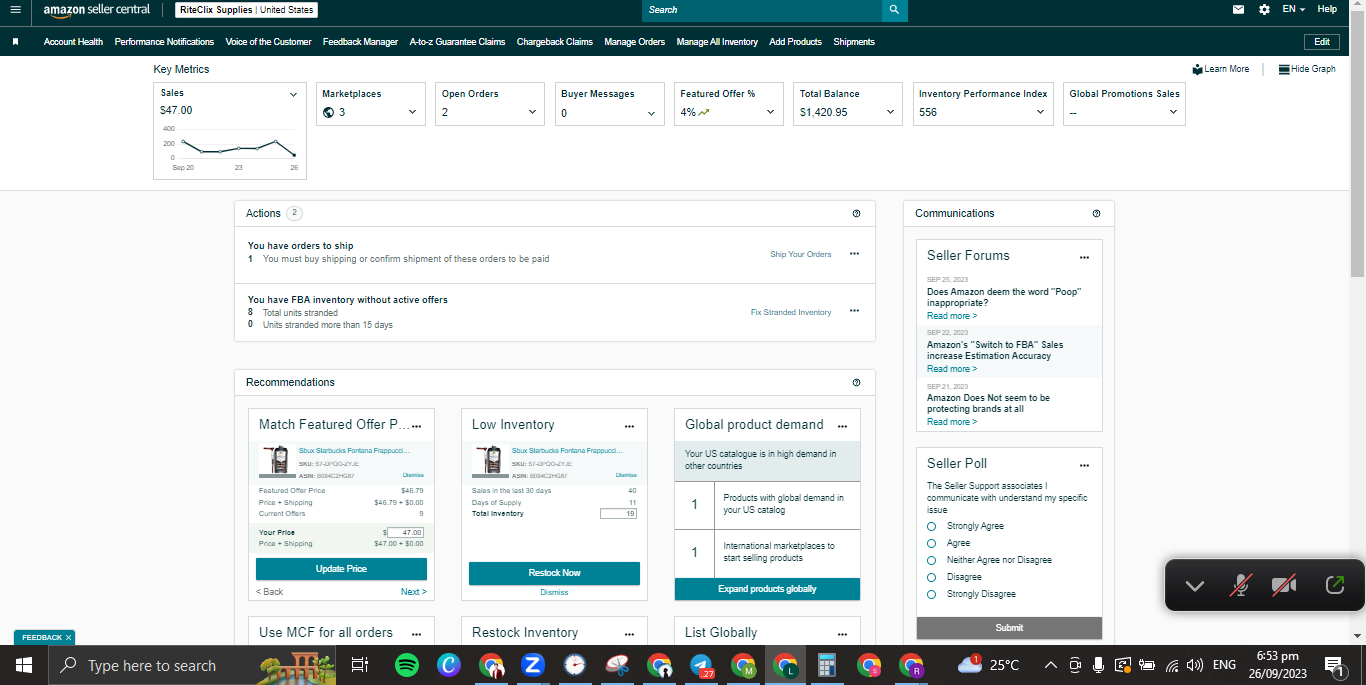Open Use MCF for all orders ellipsis

416,634
